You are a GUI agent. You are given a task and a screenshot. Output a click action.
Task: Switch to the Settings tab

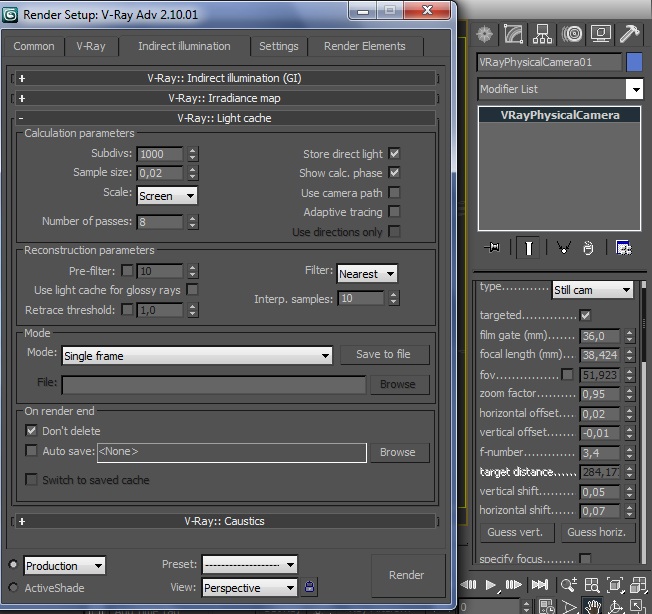pos(279,46)
